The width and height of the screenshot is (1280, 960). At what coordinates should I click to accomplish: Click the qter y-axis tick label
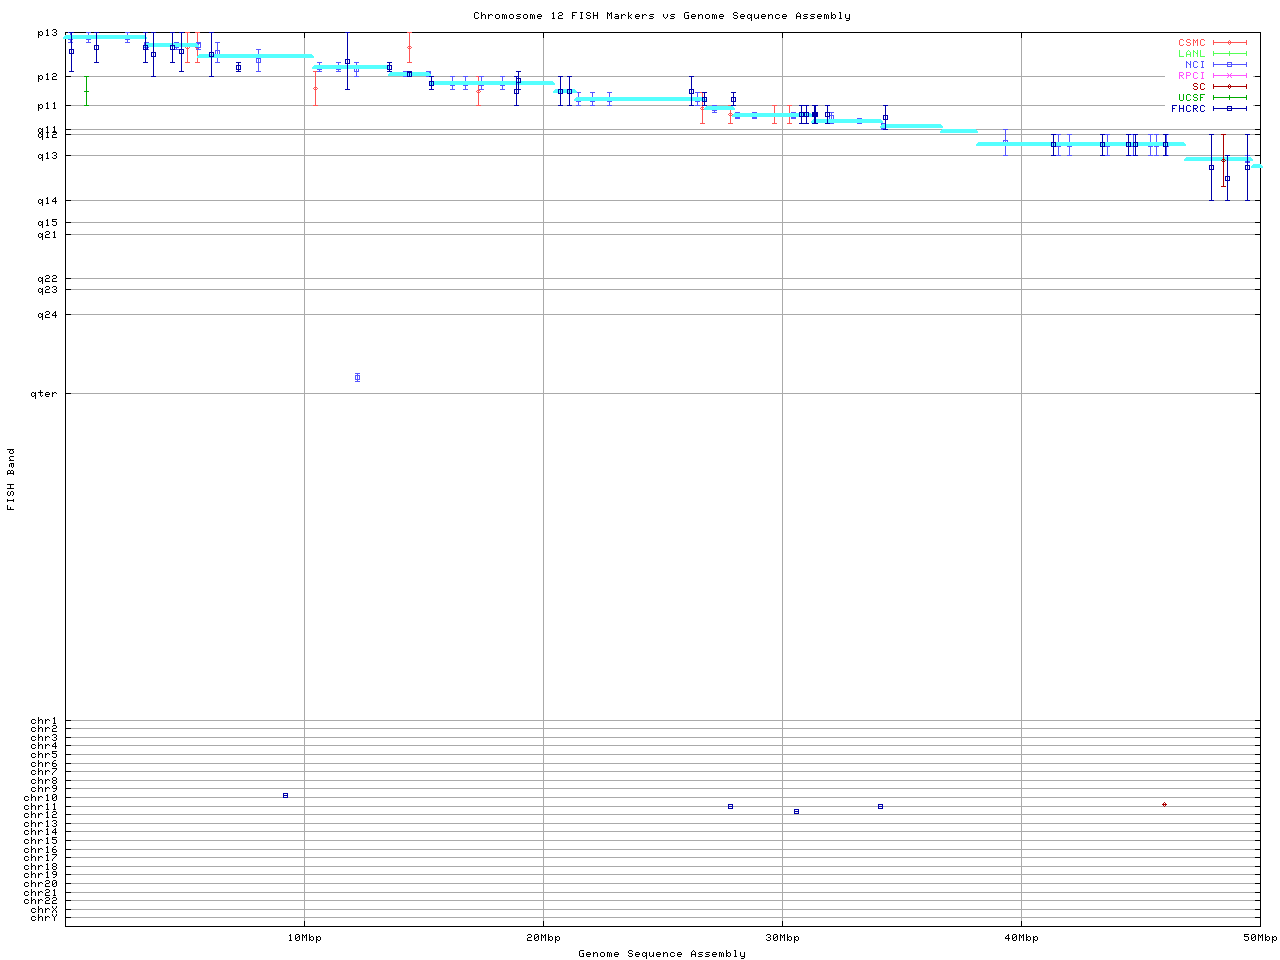[44, 393]
